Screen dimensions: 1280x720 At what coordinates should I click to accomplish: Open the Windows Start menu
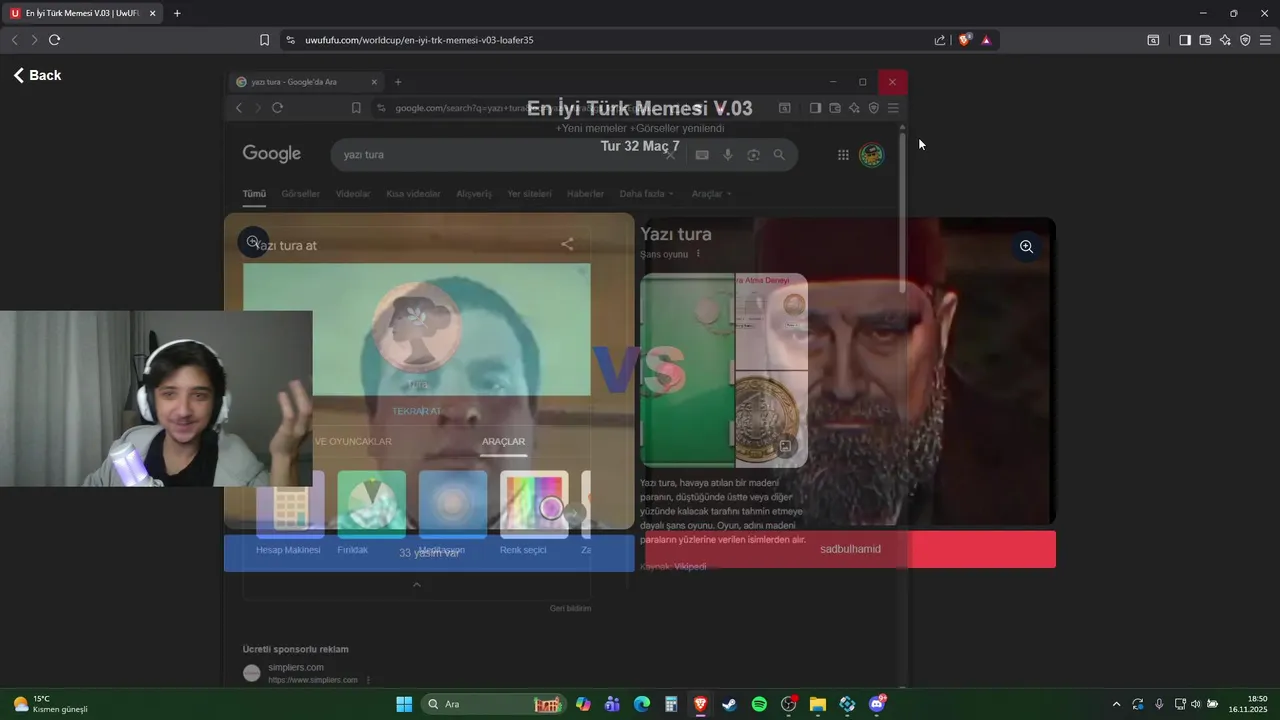(x=404, y=704)
